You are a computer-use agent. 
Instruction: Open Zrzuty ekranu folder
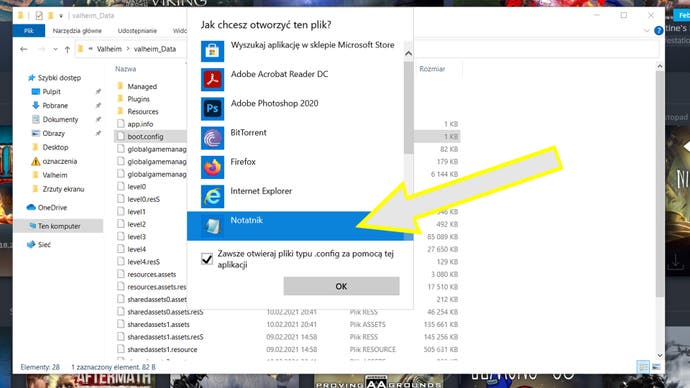[x=63, y=189]
